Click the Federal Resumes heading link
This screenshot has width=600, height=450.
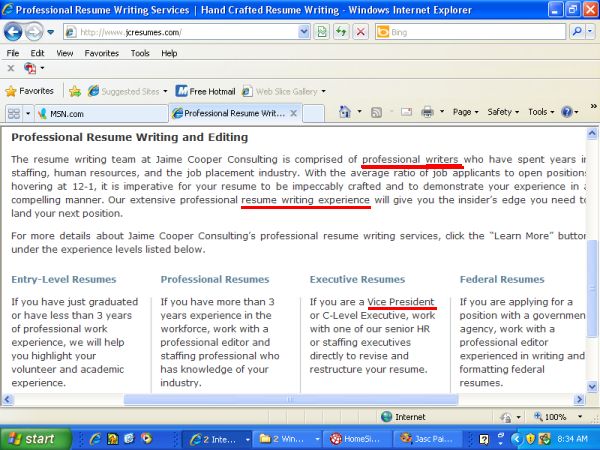point(502,279)
